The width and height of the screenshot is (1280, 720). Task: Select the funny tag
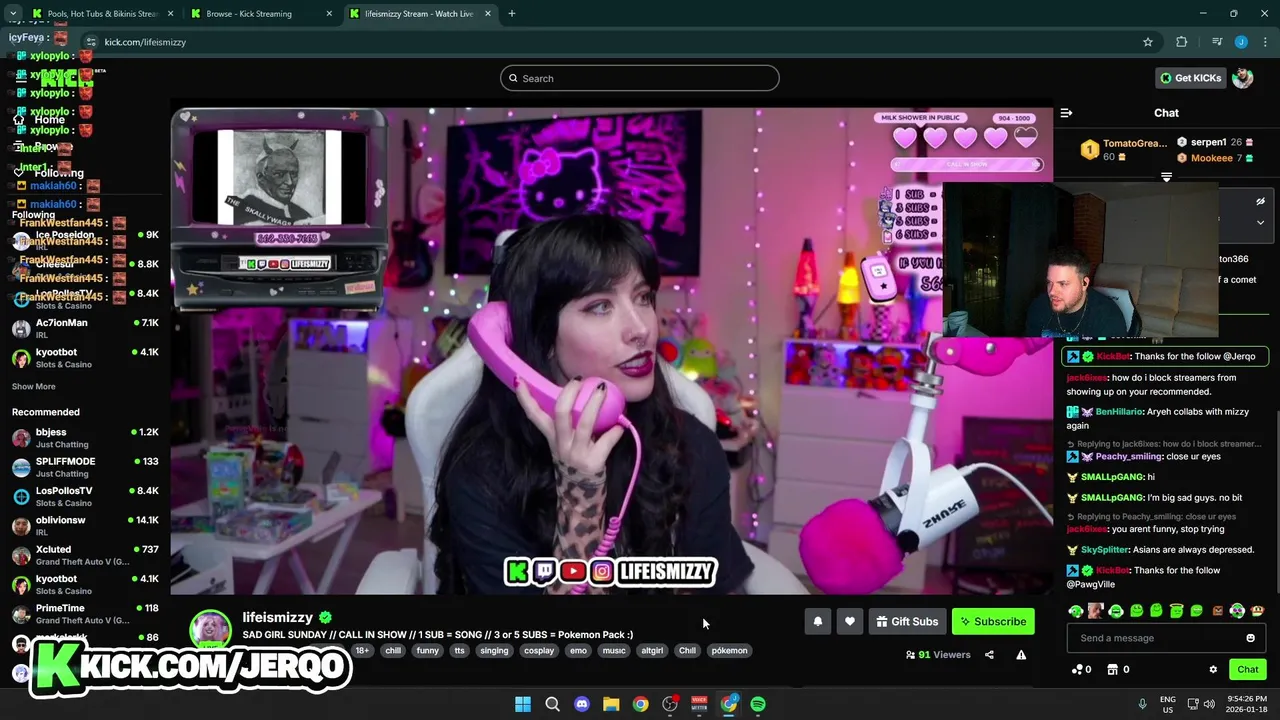point(428,651)
